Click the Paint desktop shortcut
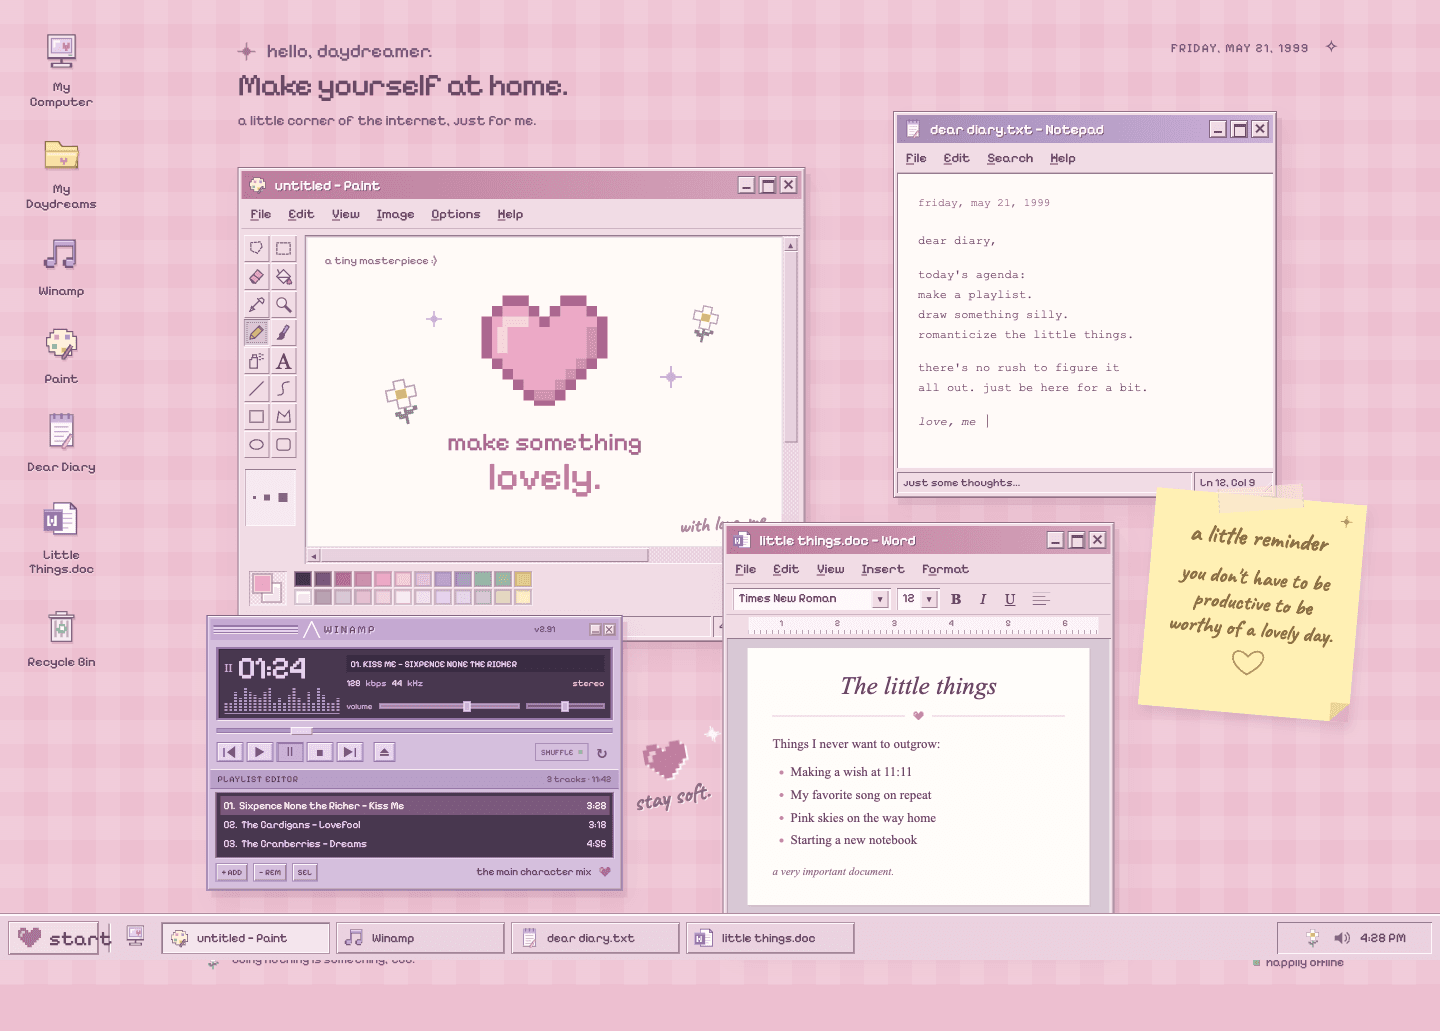 click(61, 356)
